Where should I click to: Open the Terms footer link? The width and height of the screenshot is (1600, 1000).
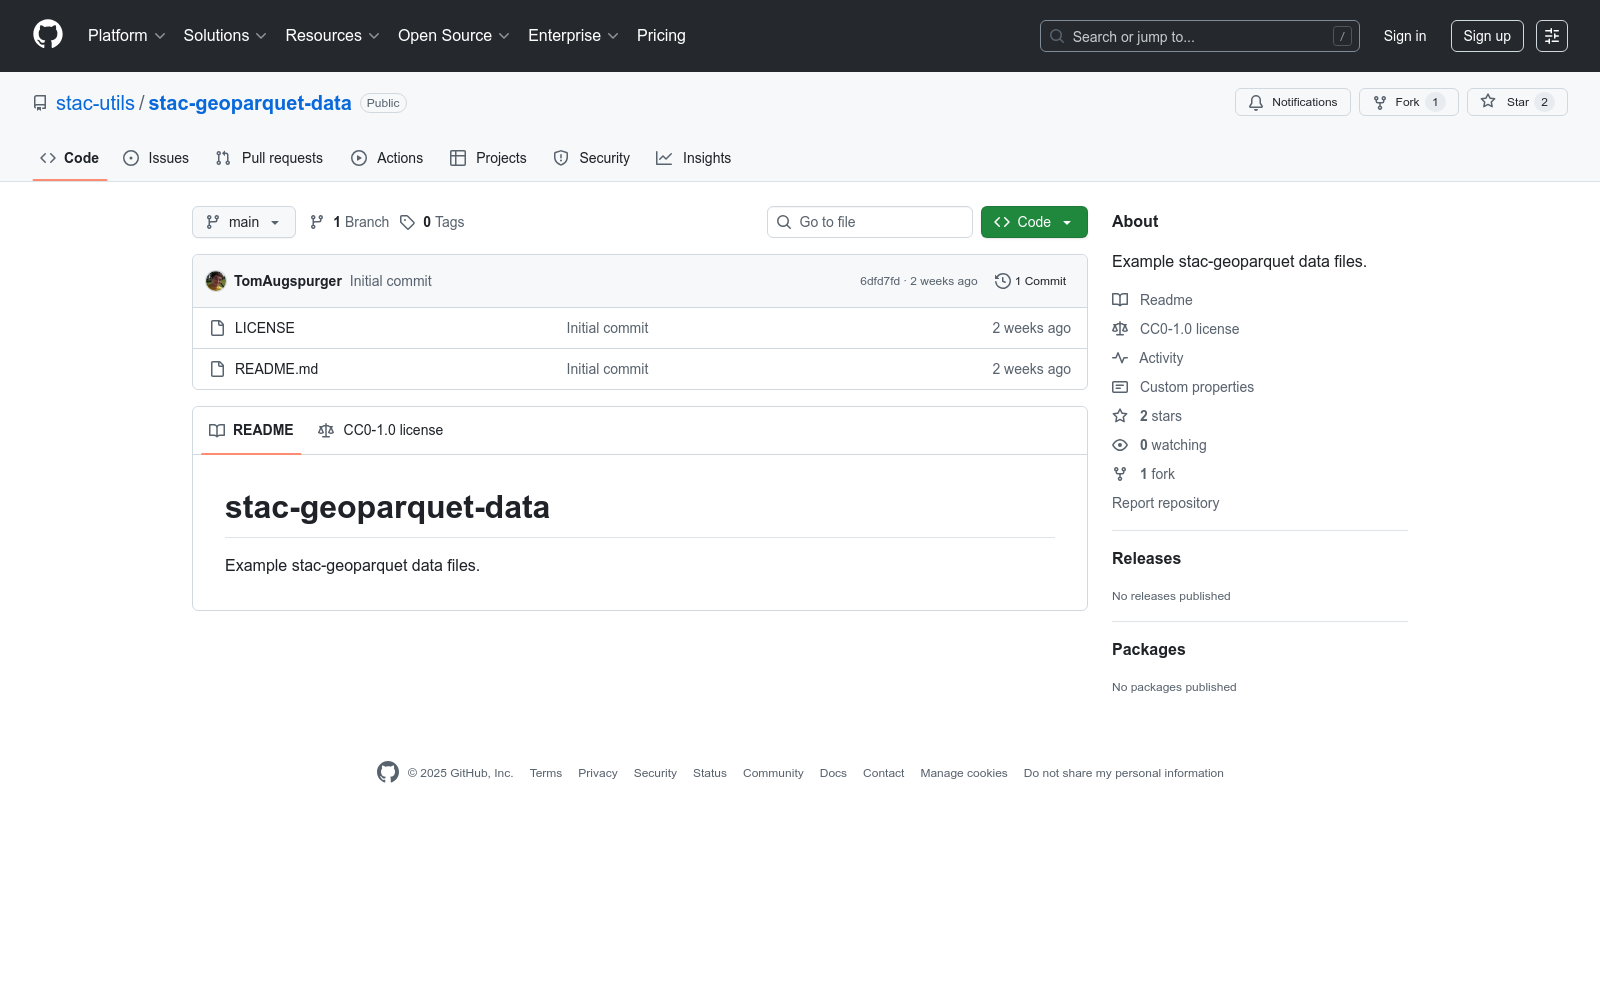pyautogui.click(x=546, y=773)
